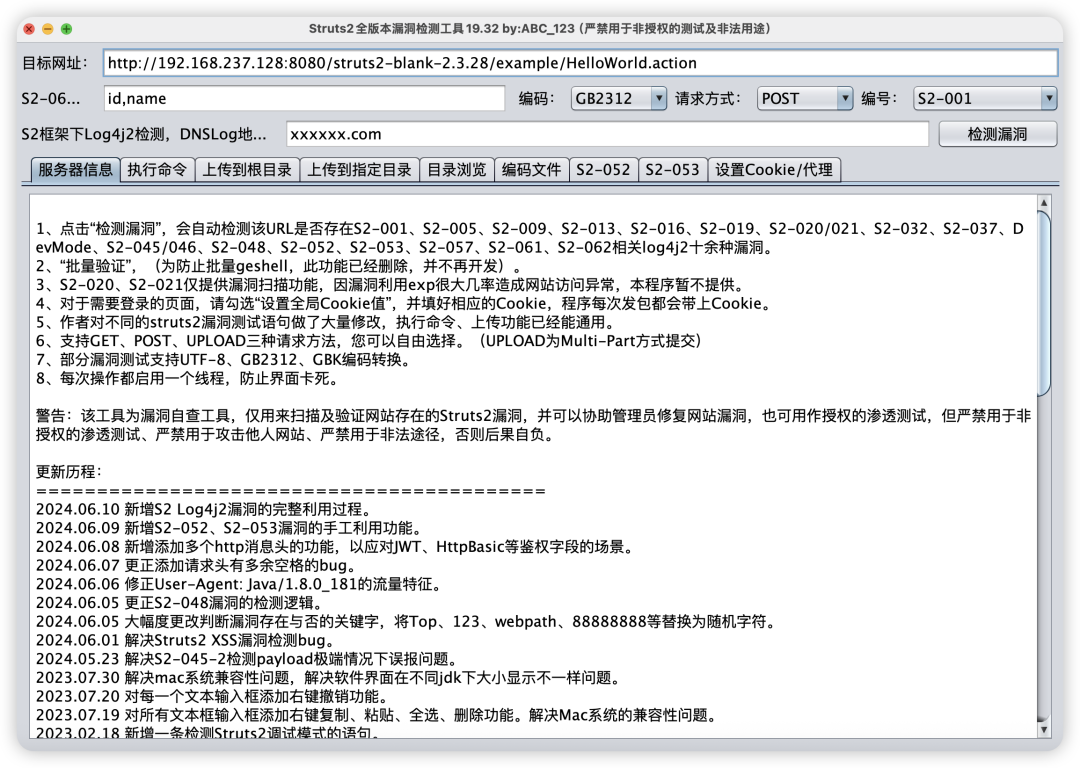Click the 2024.06.01 XSS changelog line
1080x768 pixels.
pyautogui.click(x=186, y=640)
